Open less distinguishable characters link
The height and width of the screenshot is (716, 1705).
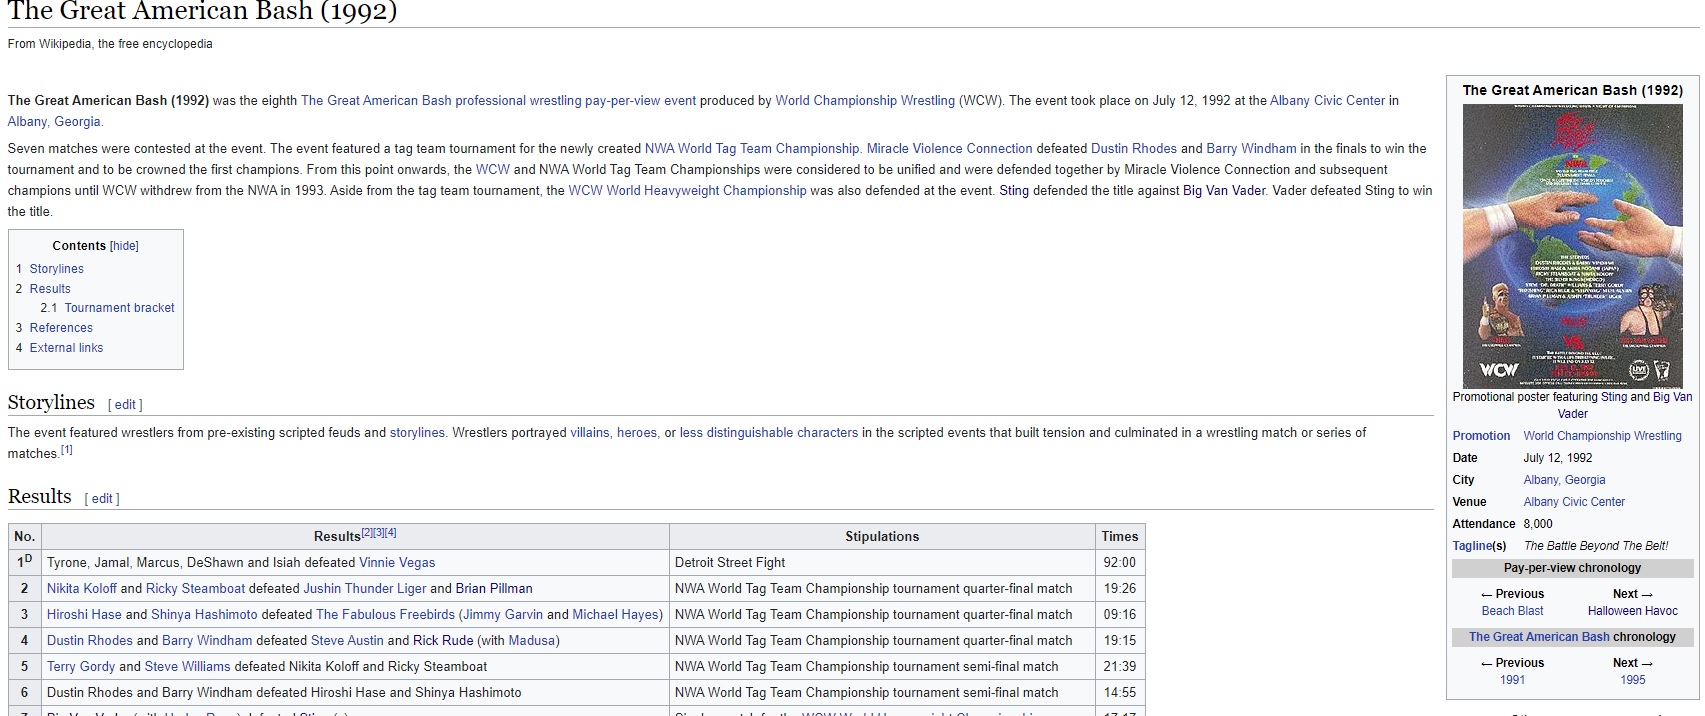[769, 433]
